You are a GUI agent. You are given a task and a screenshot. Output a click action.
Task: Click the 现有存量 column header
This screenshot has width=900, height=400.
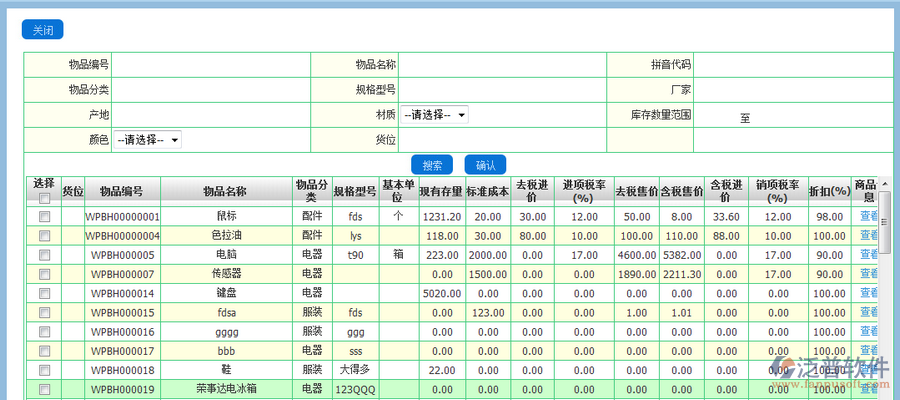pos(440,191)
